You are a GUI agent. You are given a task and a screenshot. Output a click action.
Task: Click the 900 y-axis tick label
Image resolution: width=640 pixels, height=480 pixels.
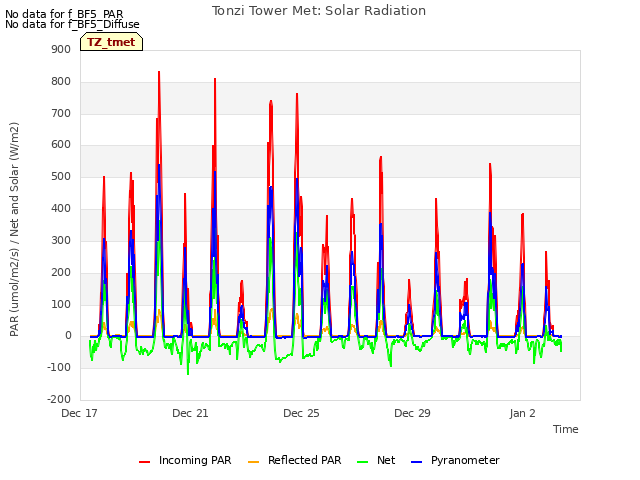[x=61, y=49]
